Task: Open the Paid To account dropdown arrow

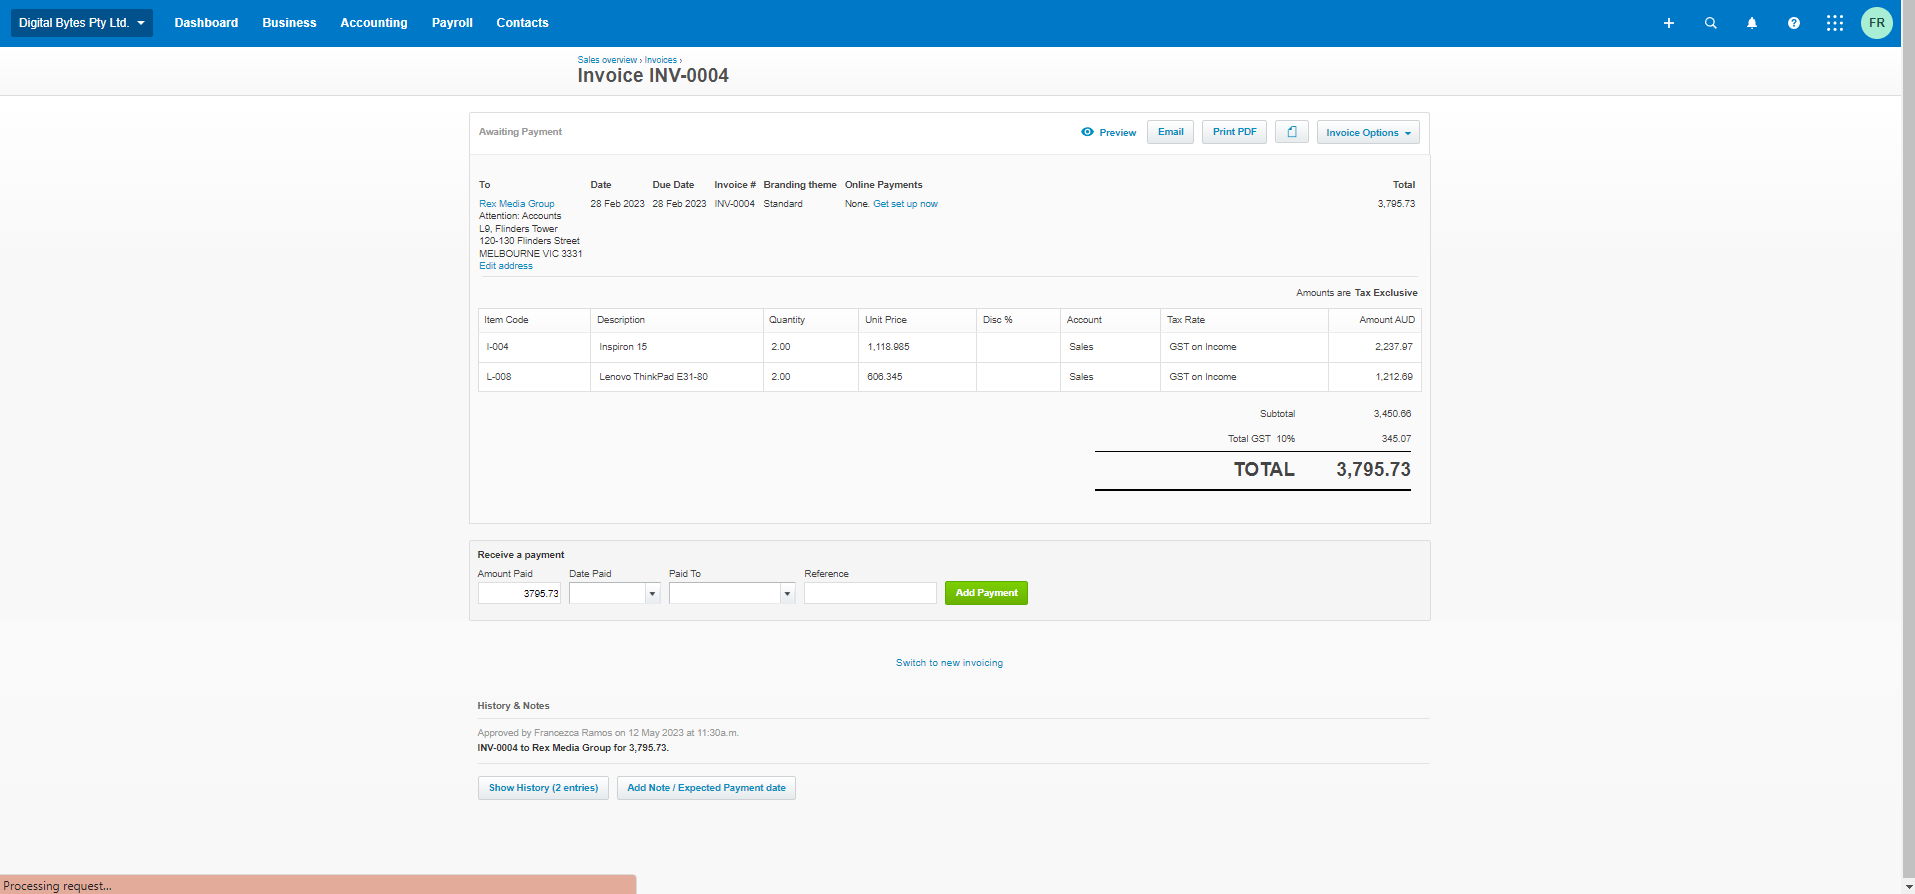Action: 788,594
